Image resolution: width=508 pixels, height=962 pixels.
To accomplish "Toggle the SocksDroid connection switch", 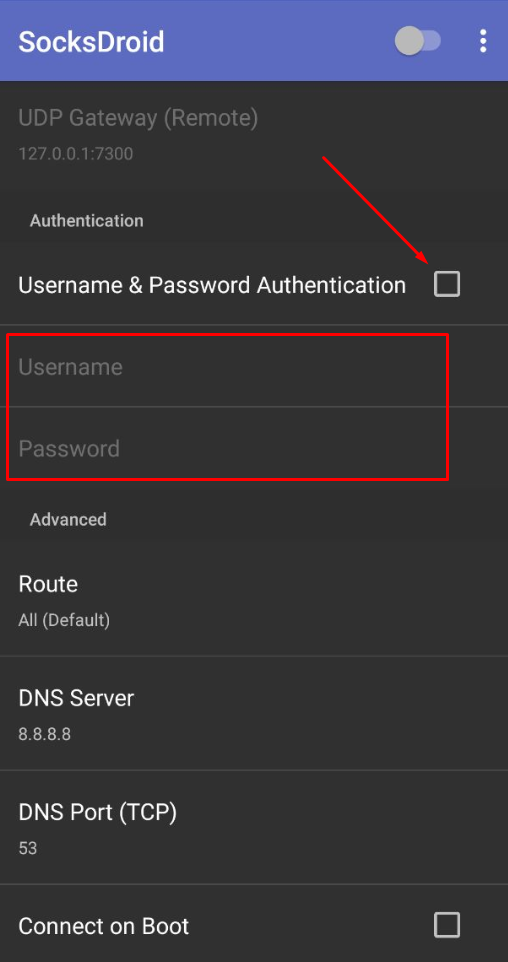I will [x=418, y=41].
